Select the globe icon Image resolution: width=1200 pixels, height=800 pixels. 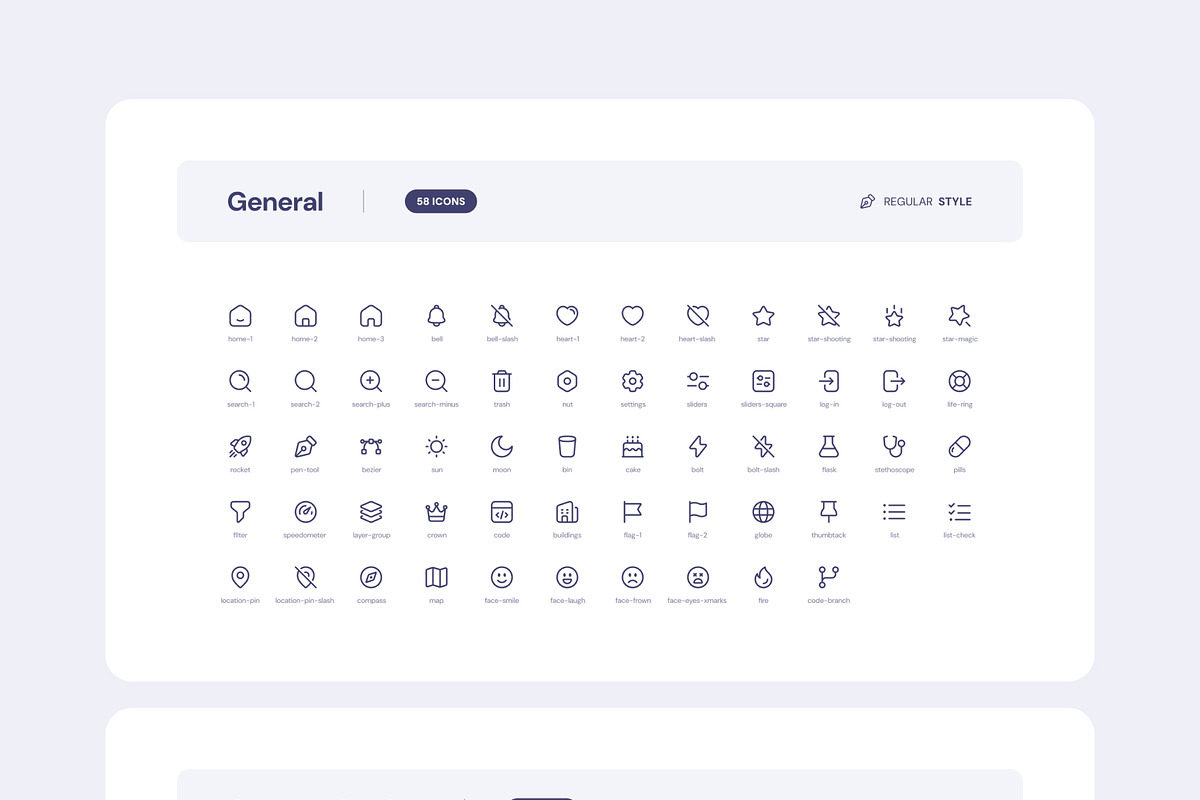(763, 512)
